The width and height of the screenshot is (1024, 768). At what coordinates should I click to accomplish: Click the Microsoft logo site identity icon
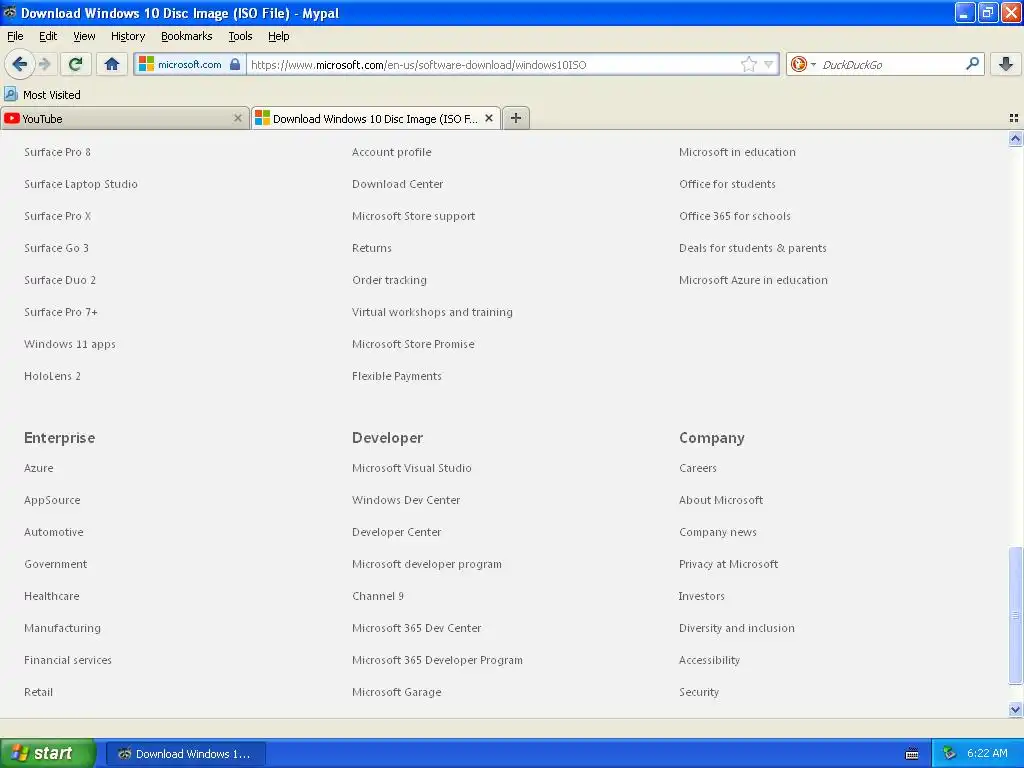(x=146, y=64)
